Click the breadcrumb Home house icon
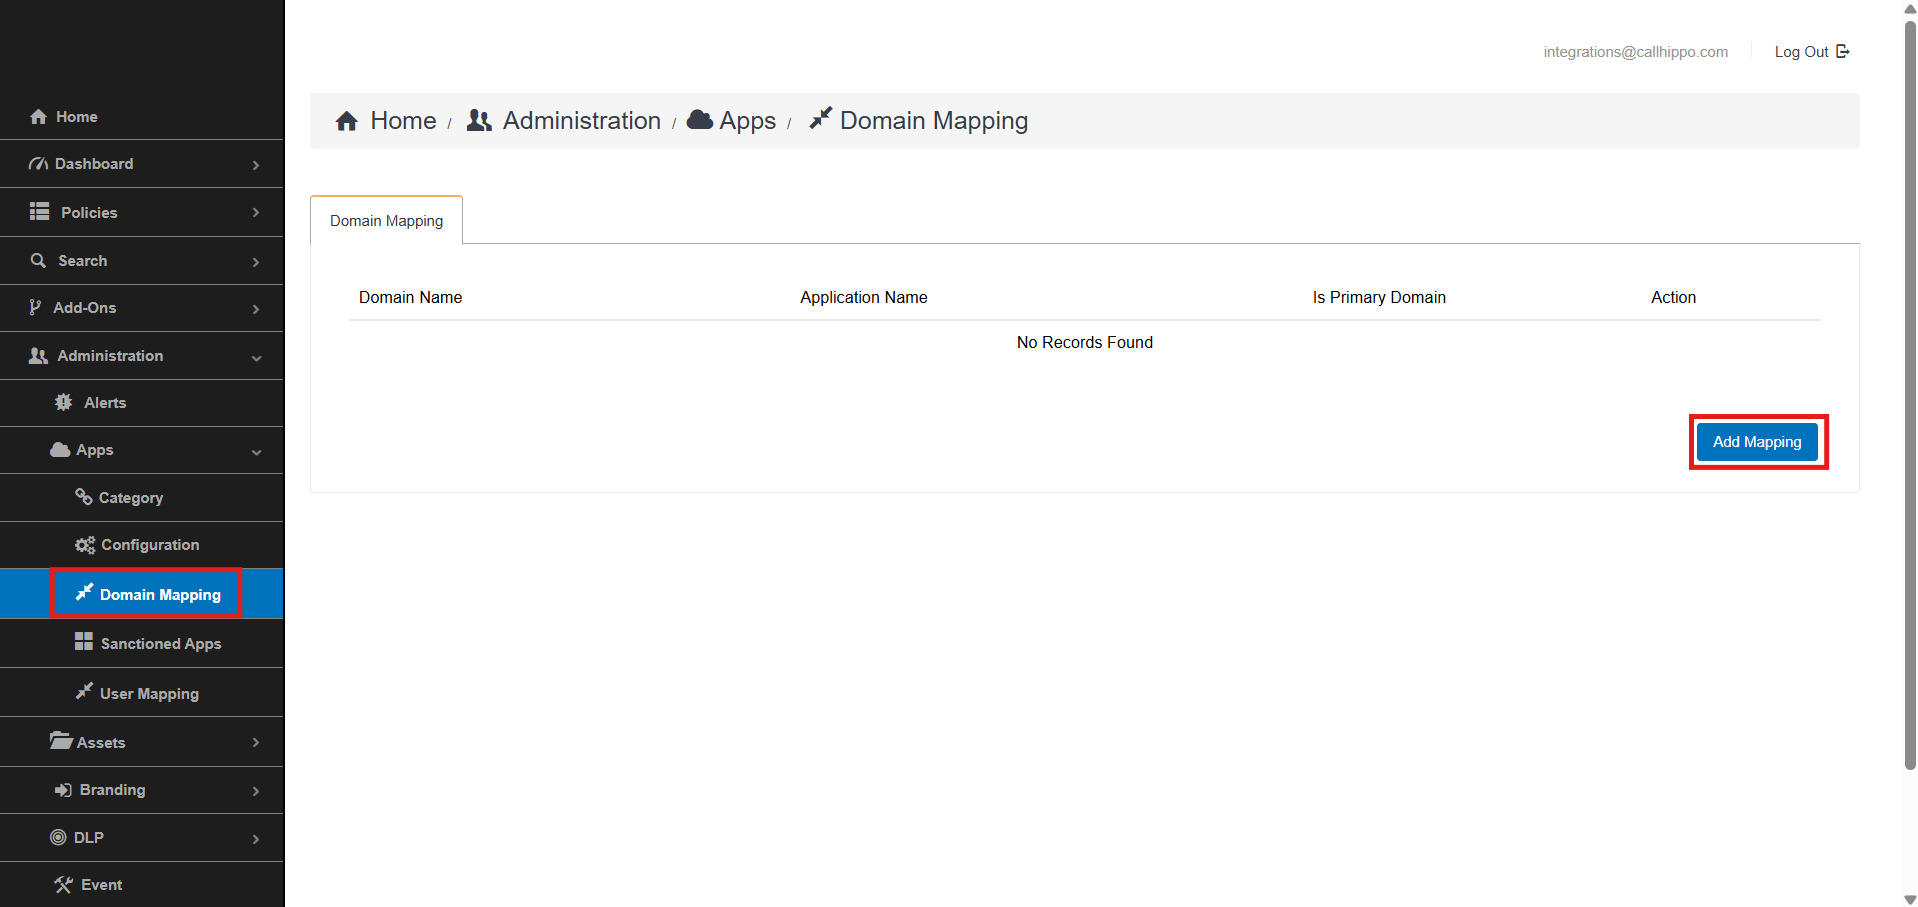 [x=347, y=121]
